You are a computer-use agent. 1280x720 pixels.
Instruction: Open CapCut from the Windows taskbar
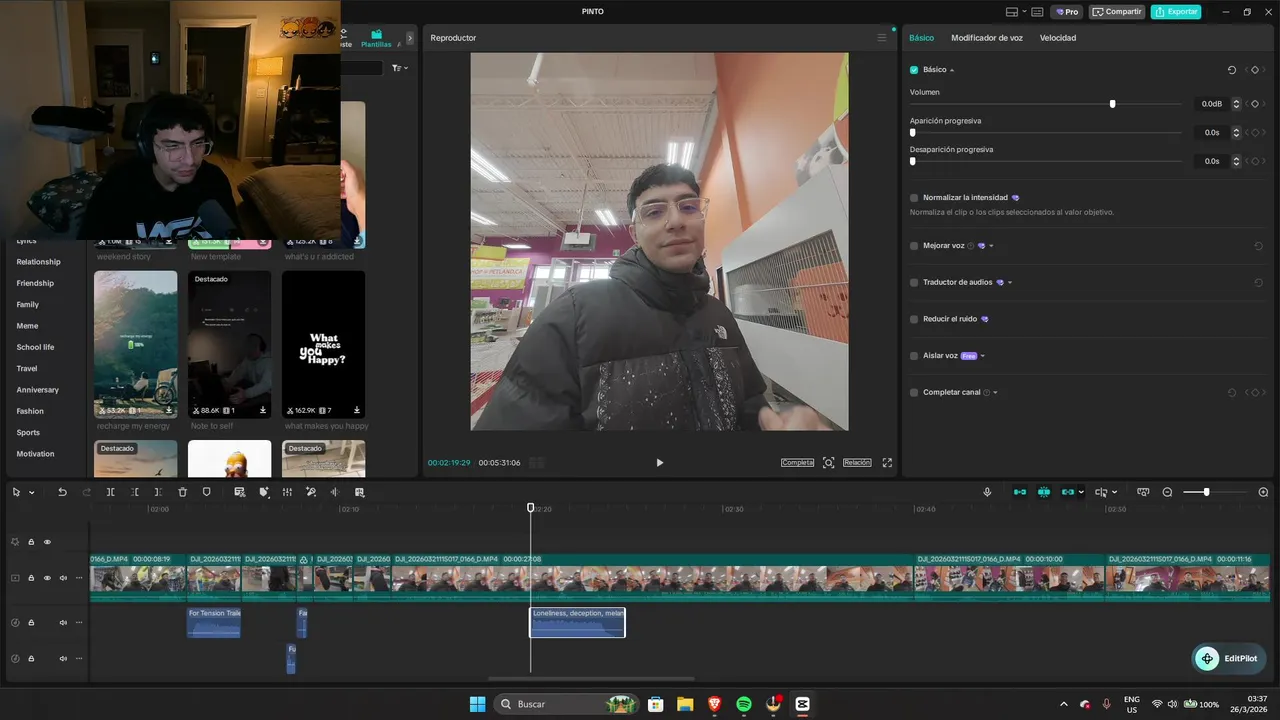pos(802,704)
